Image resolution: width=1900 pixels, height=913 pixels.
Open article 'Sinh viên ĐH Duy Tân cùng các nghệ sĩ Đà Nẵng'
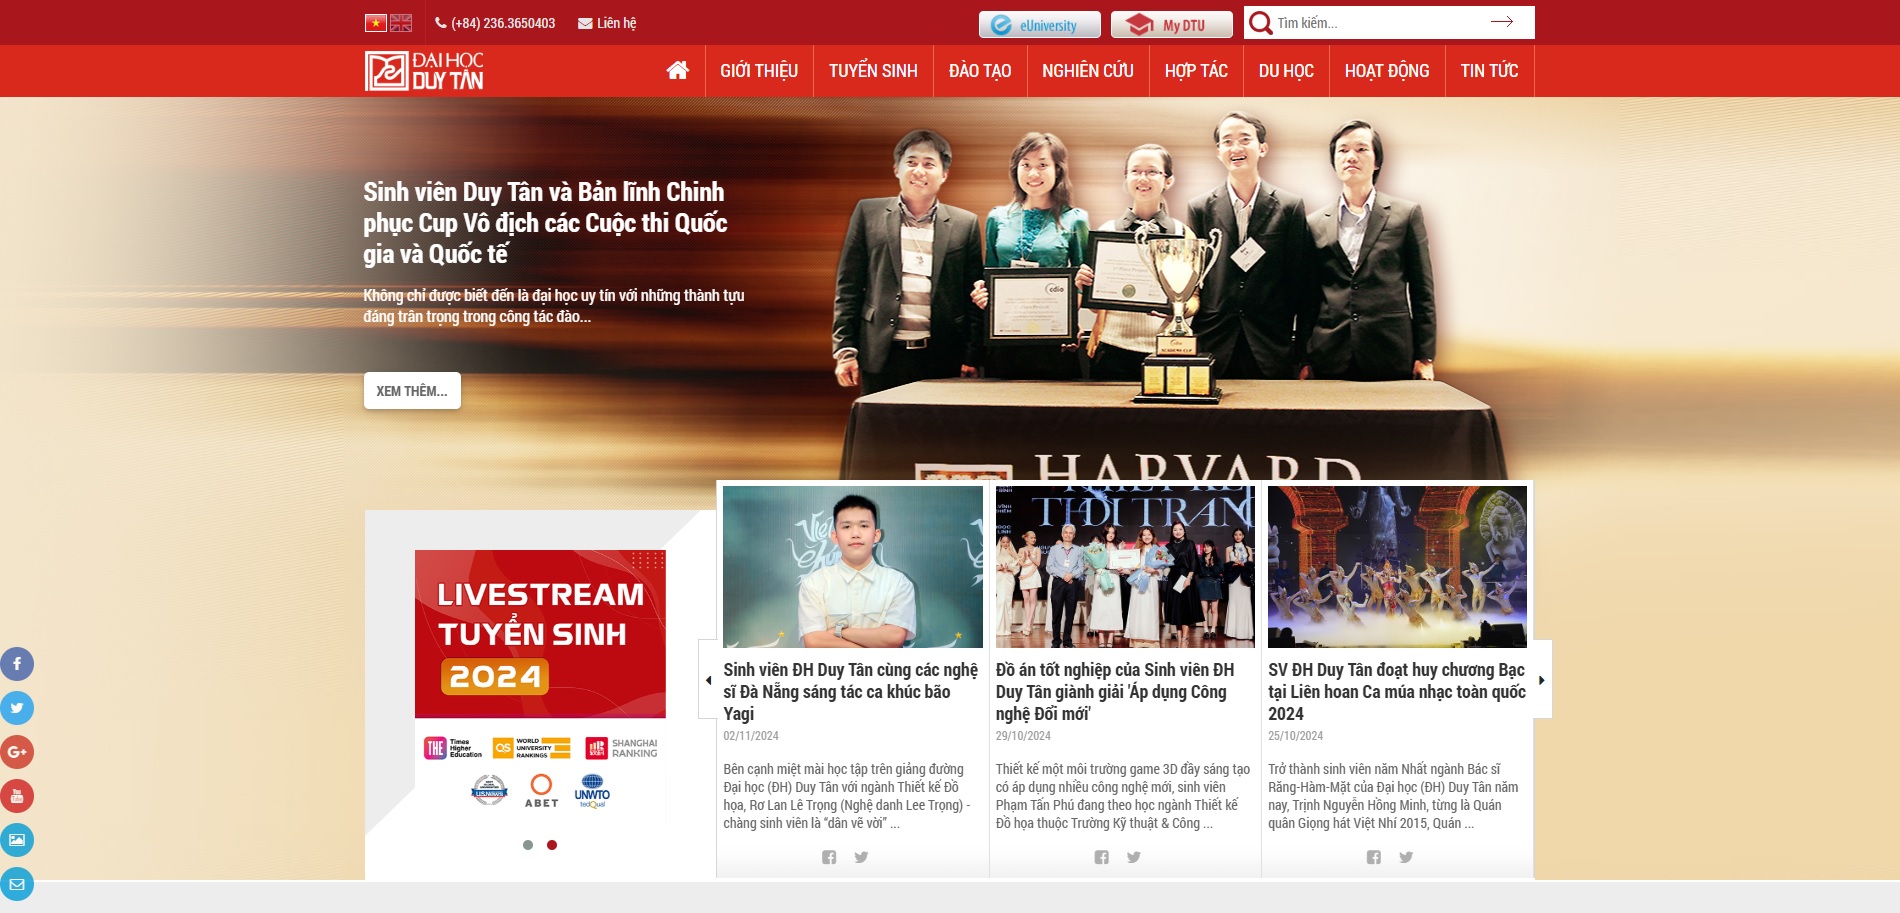[851, 691]
